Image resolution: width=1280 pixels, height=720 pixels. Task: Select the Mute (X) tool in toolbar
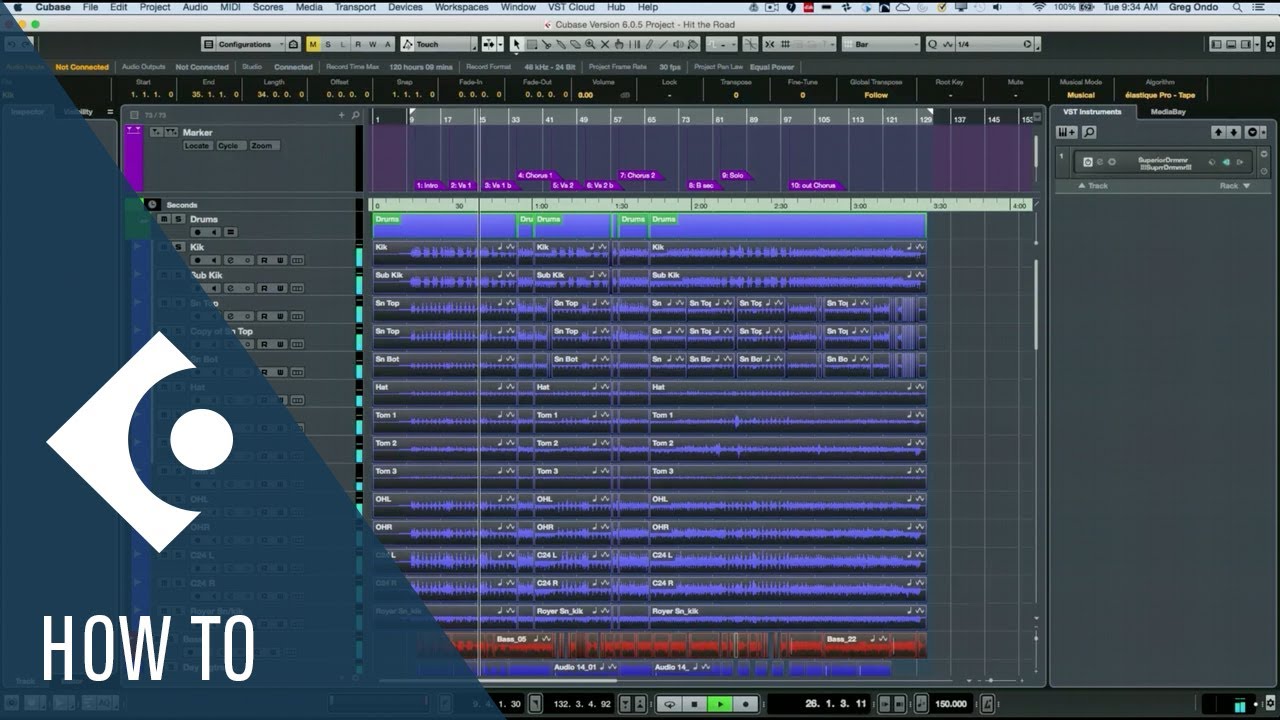point(605,44)
